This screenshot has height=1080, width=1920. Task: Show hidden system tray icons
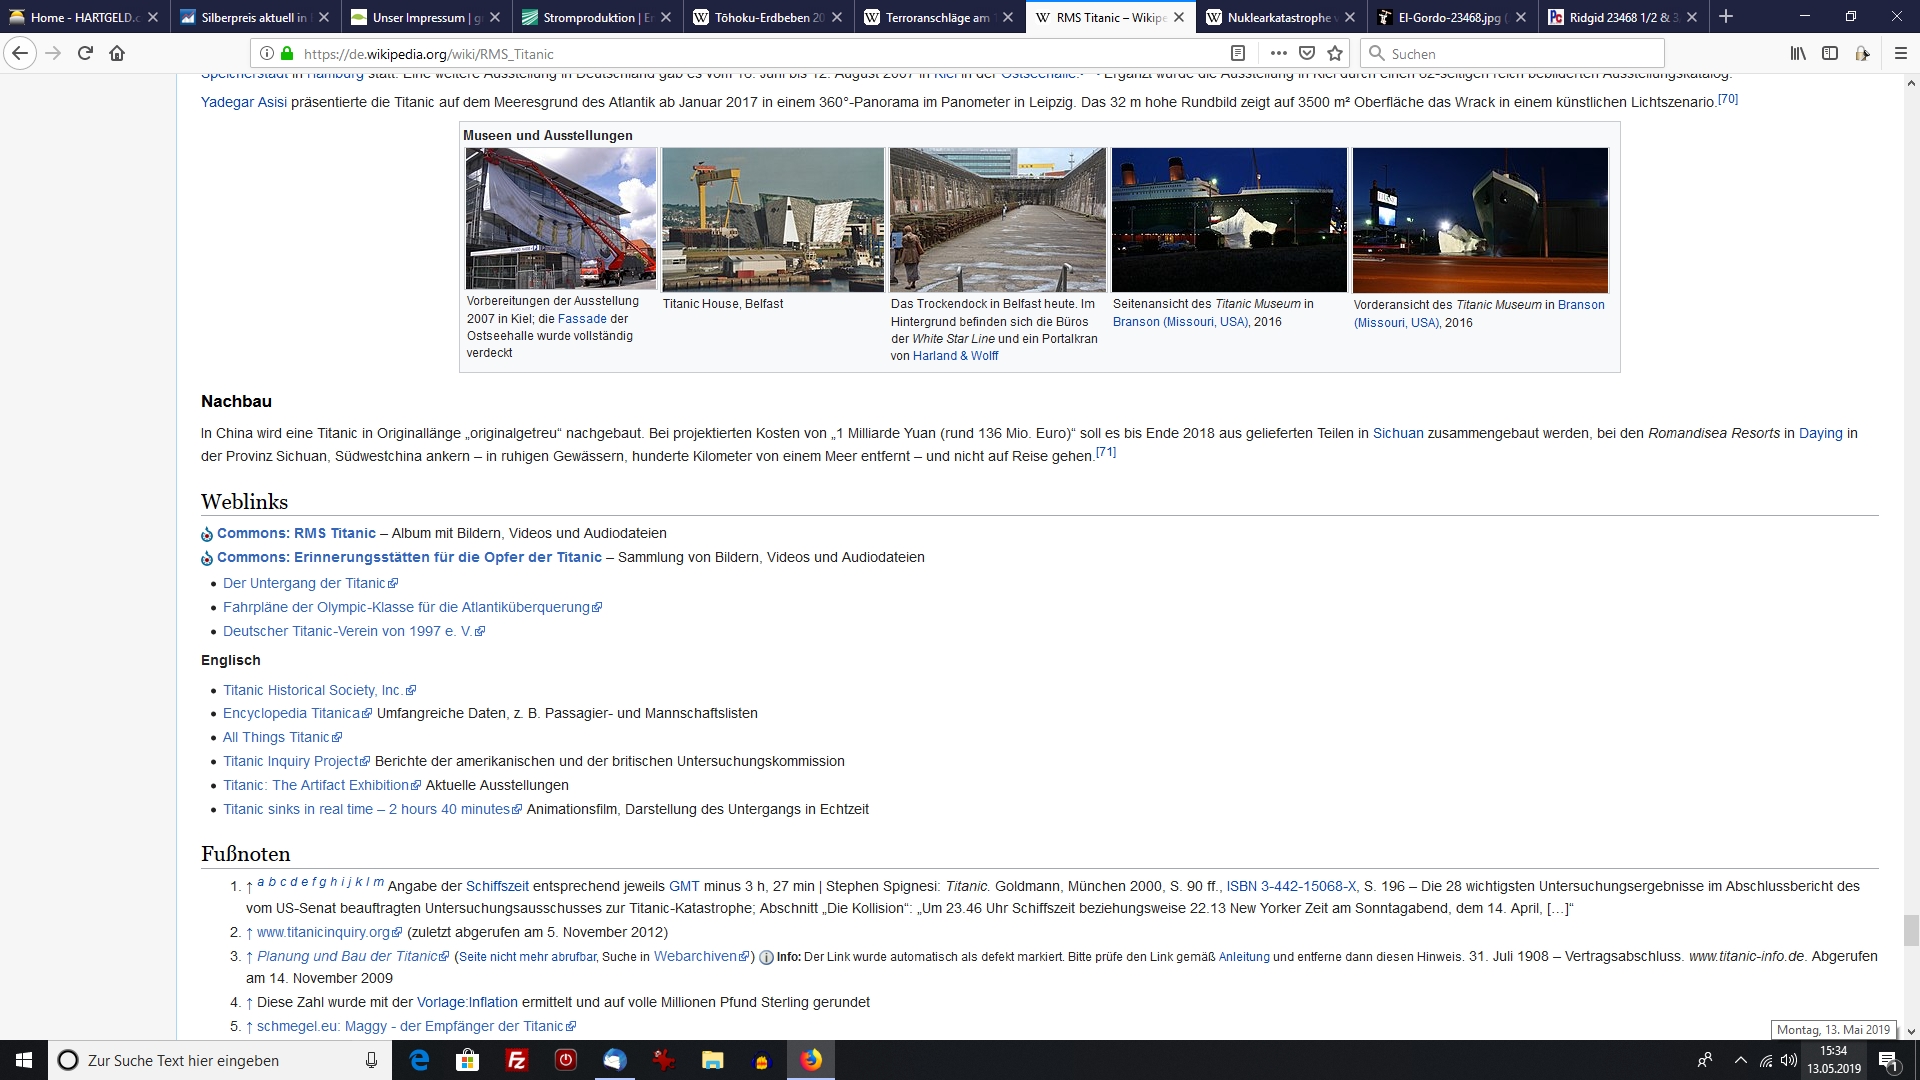tap(1740, 1060)
